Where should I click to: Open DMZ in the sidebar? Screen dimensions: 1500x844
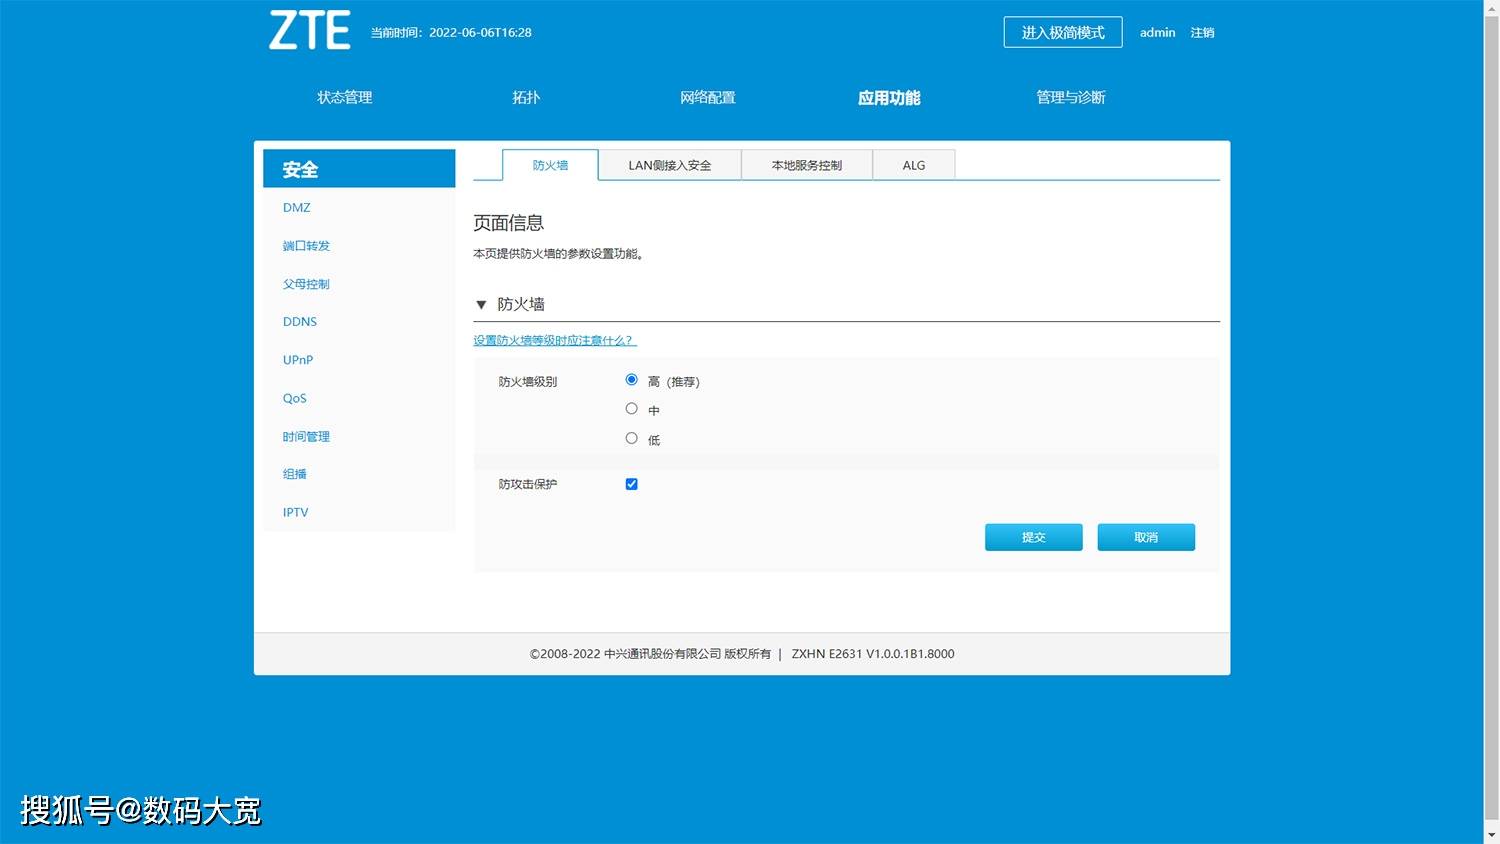coord(296,208)
